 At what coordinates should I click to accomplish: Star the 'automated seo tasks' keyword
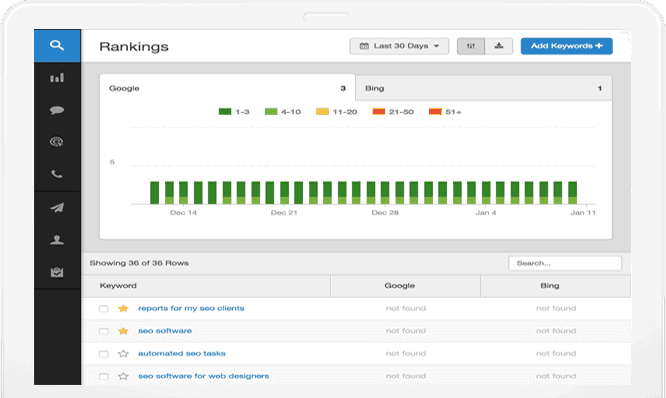[x=123, y=353]
